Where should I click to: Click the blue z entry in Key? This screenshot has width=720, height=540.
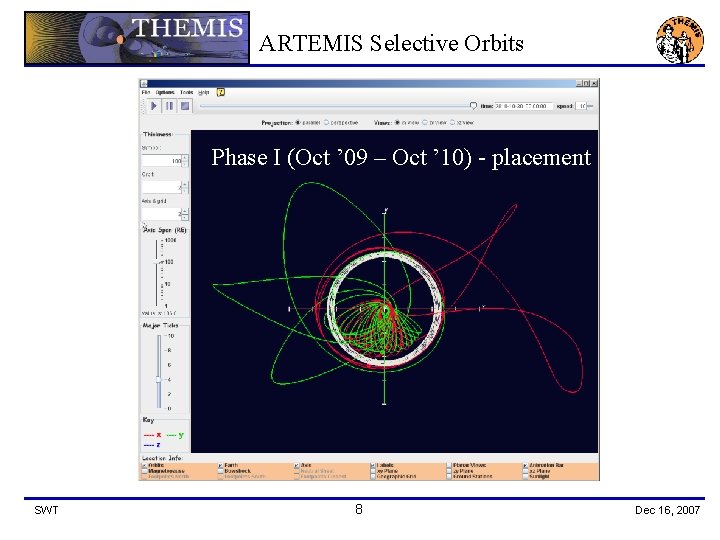[152, 444]
